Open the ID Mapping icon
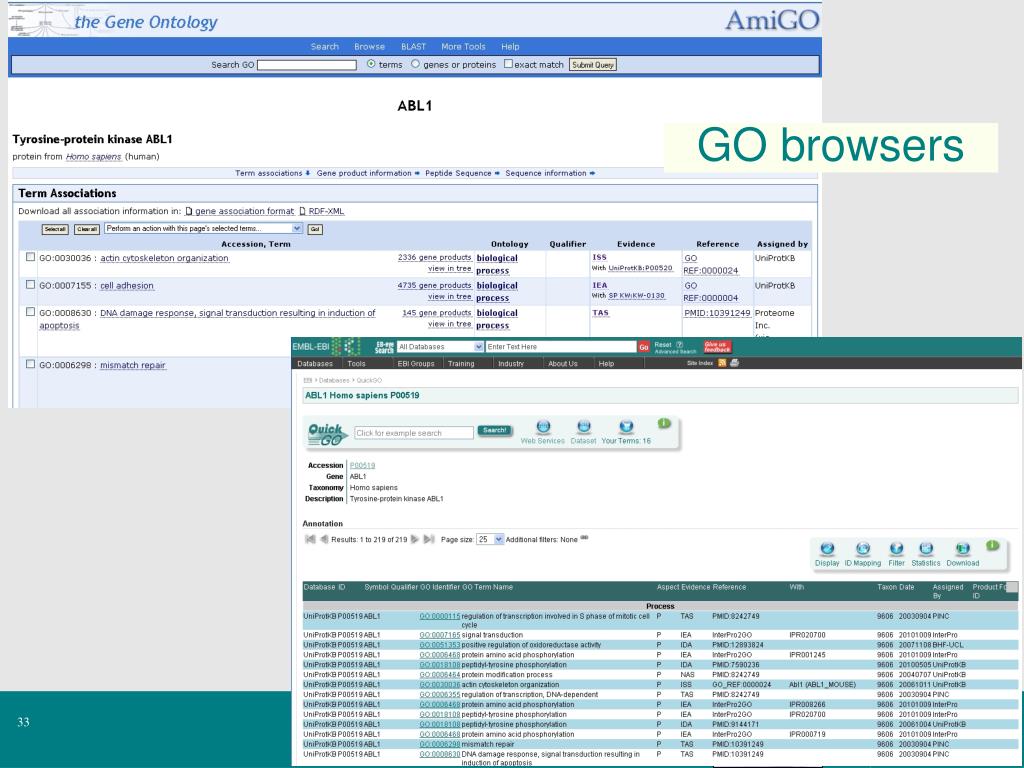The width and height of the screenshot is (1024, 768). click(x=863, y=549)
